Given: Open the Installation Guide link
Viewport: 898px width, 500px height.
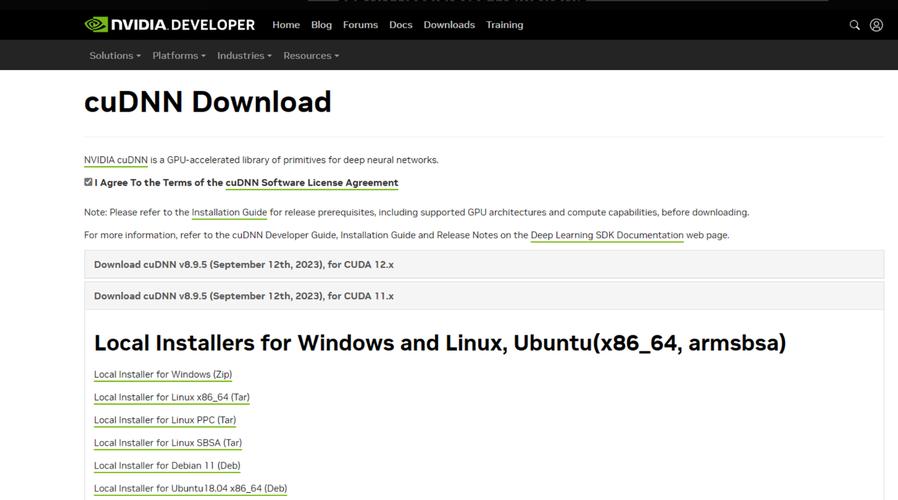Looking at the screenshot, I should tap(229, 212).
